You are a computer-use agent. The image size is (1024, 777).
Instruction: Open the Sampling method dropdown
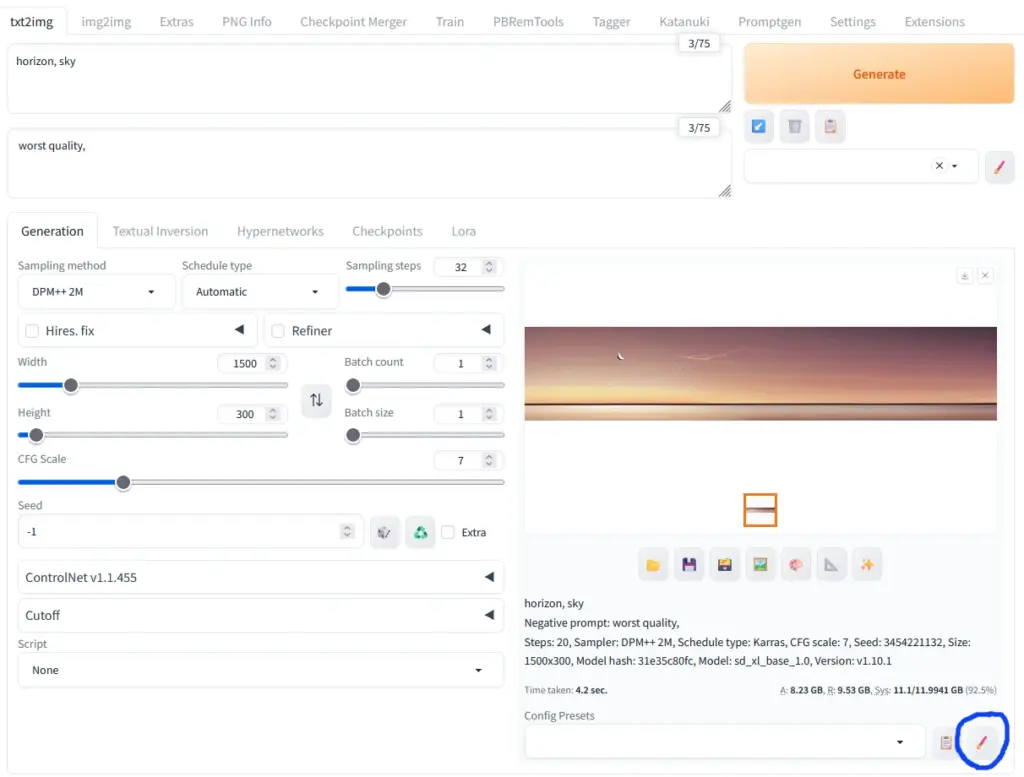[x=96, y=292]
